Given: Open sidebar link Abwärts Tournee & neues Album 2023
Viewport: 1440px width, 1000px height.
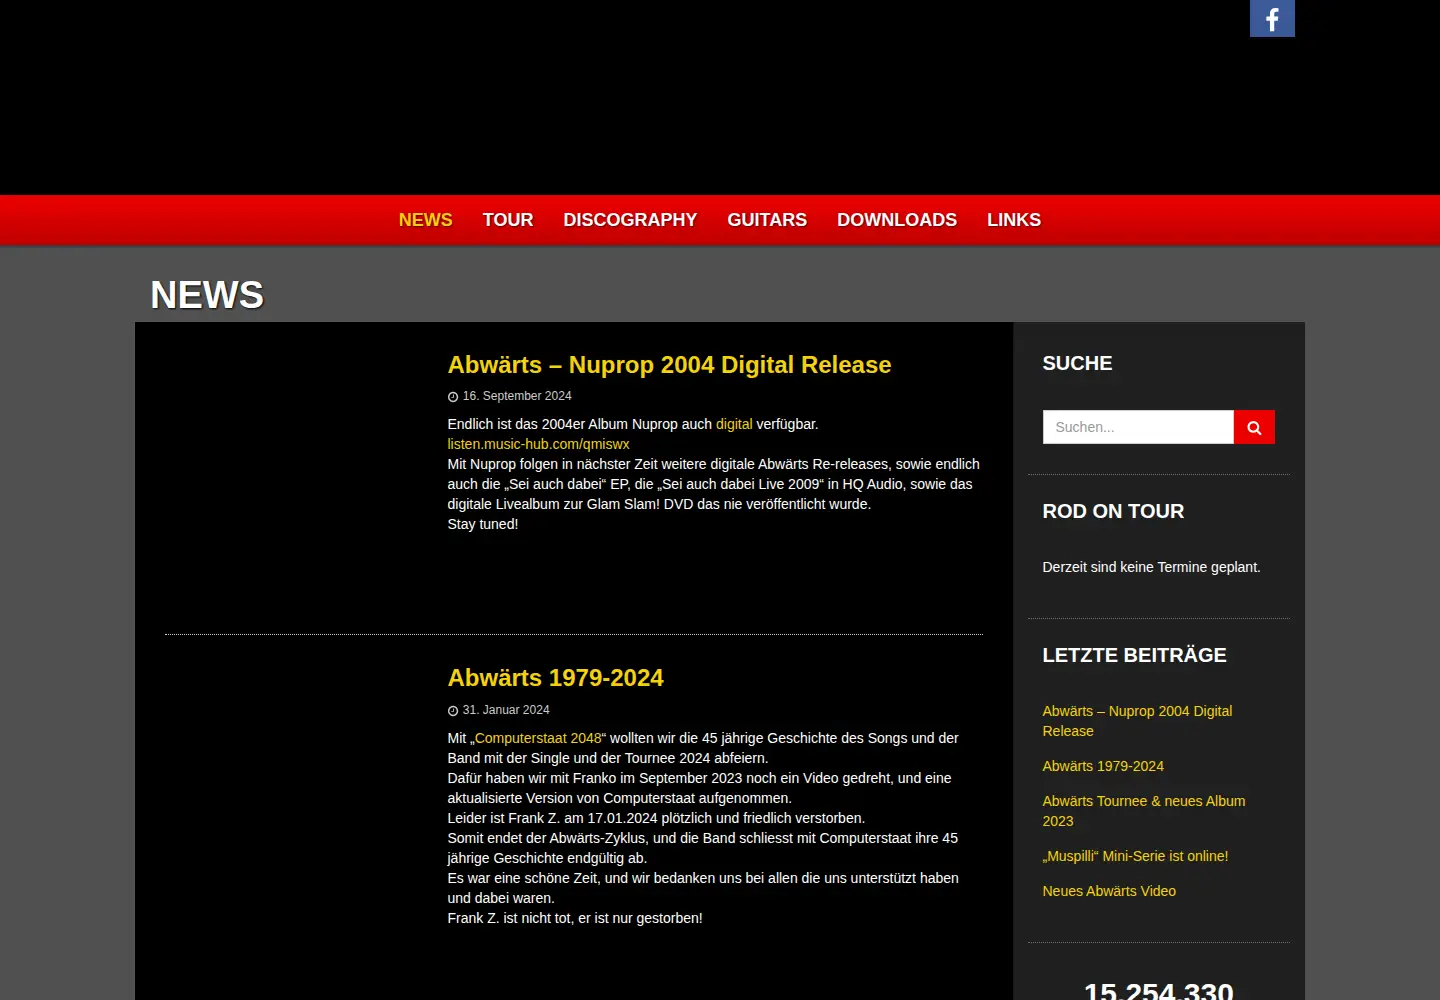Looking at the screenshot, I should pyautogui.click(x=1144, y=811).
